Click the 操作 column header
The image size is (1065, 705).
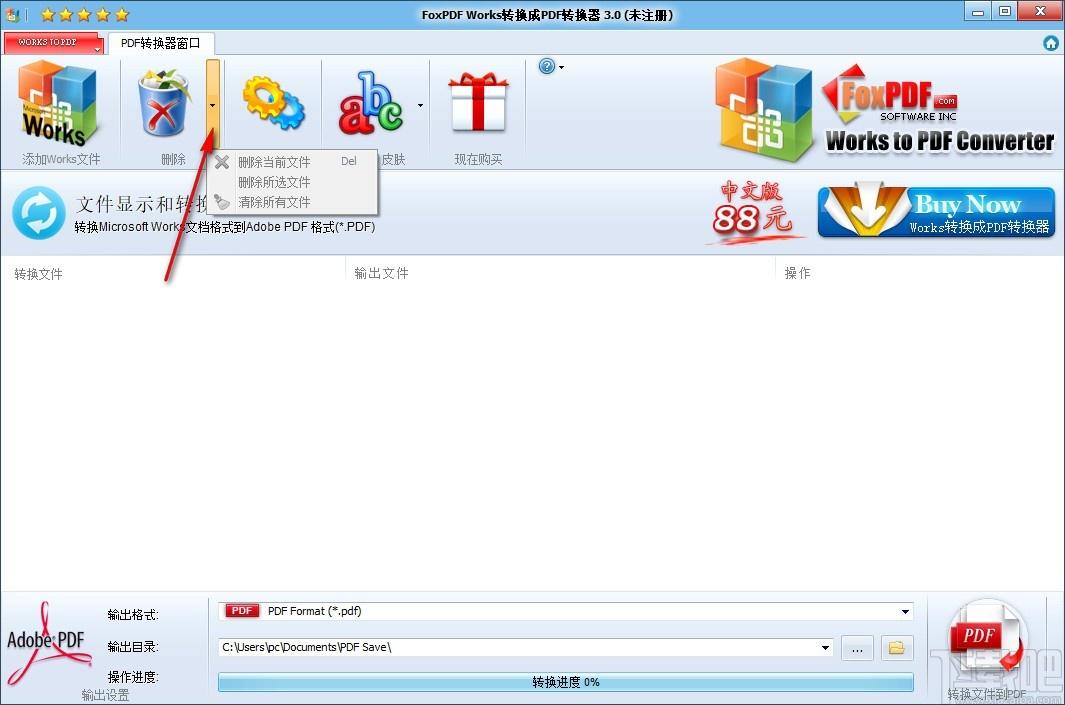point(797,273)
